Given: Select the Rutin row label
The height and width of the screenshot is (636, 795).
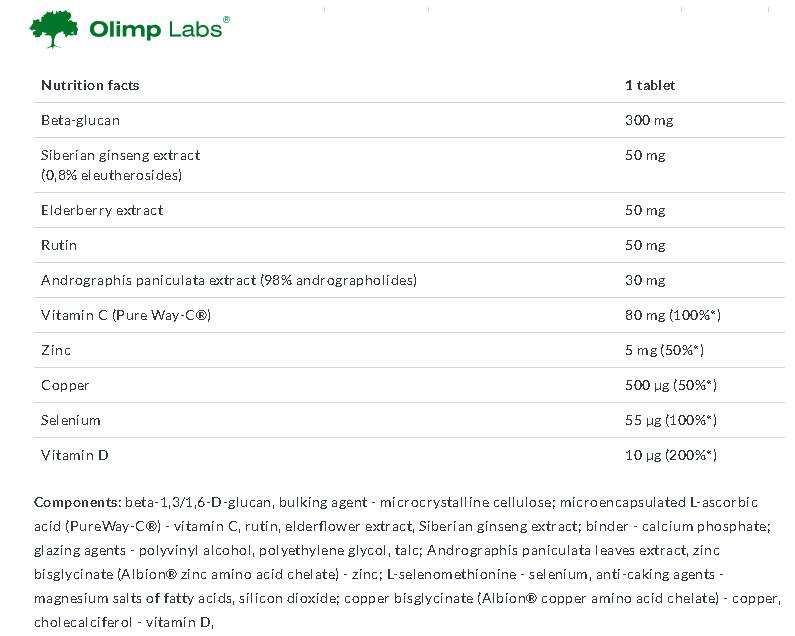Looking at the screenshot, I should 59,245.
